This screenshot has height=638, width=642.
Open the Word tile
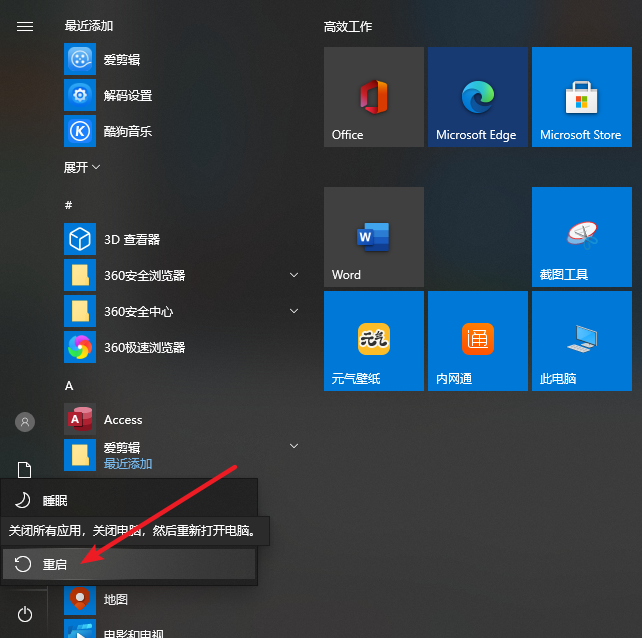373,237
